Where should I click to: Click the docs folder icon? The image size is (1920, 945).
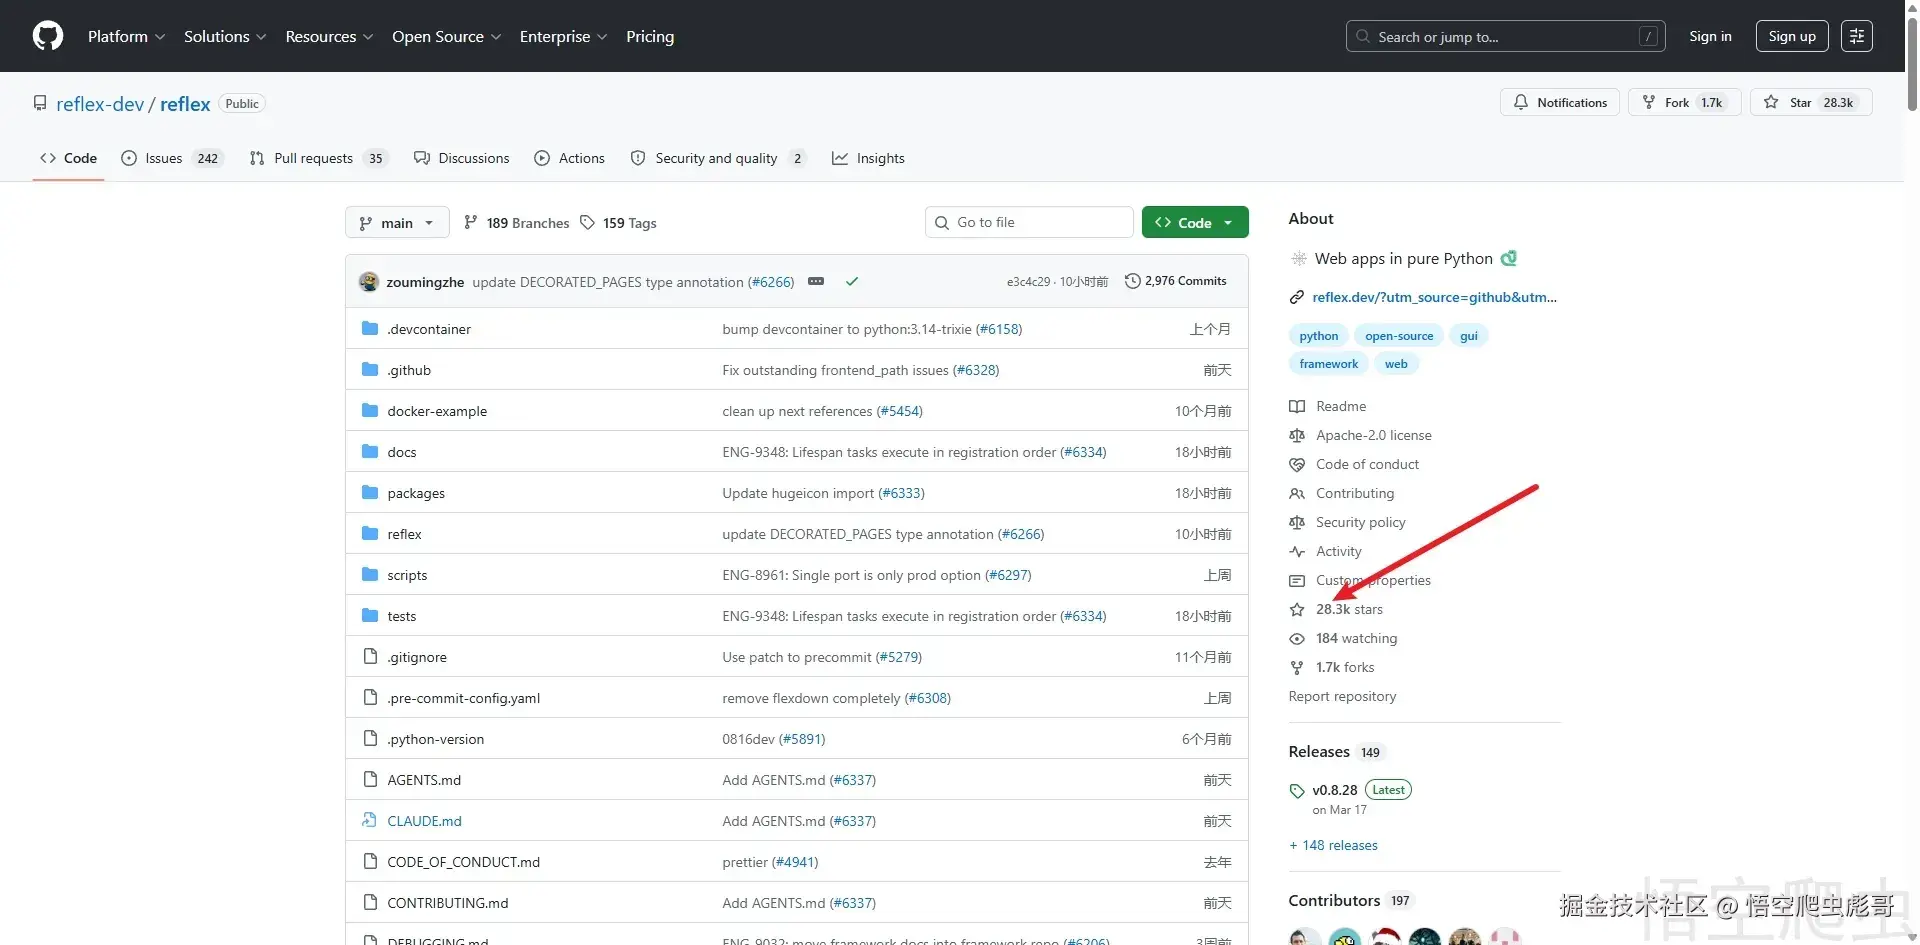pyautogui.click(x=370, y=452)
